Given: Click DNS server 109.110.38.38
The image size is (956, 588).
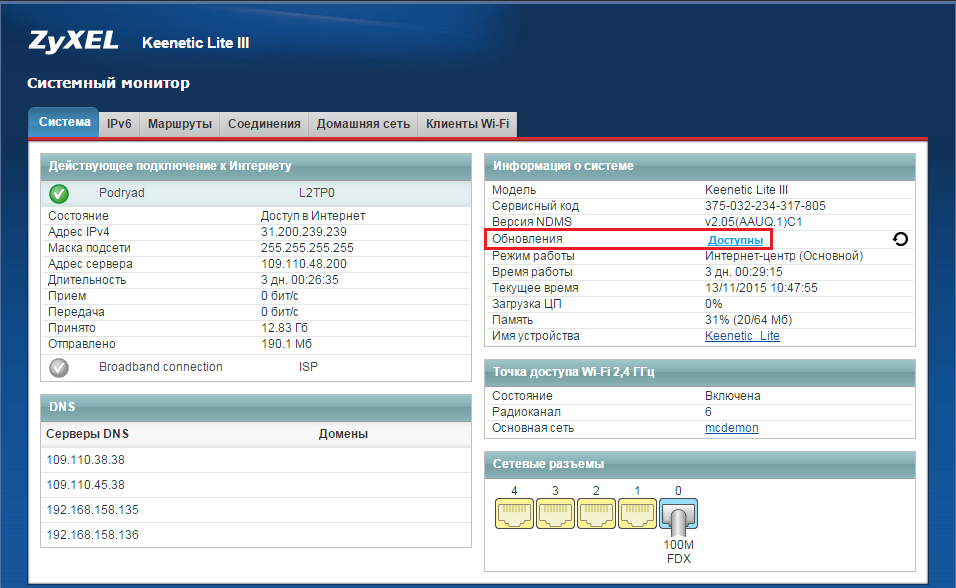Looking at the screenshot, I should 85,460.
